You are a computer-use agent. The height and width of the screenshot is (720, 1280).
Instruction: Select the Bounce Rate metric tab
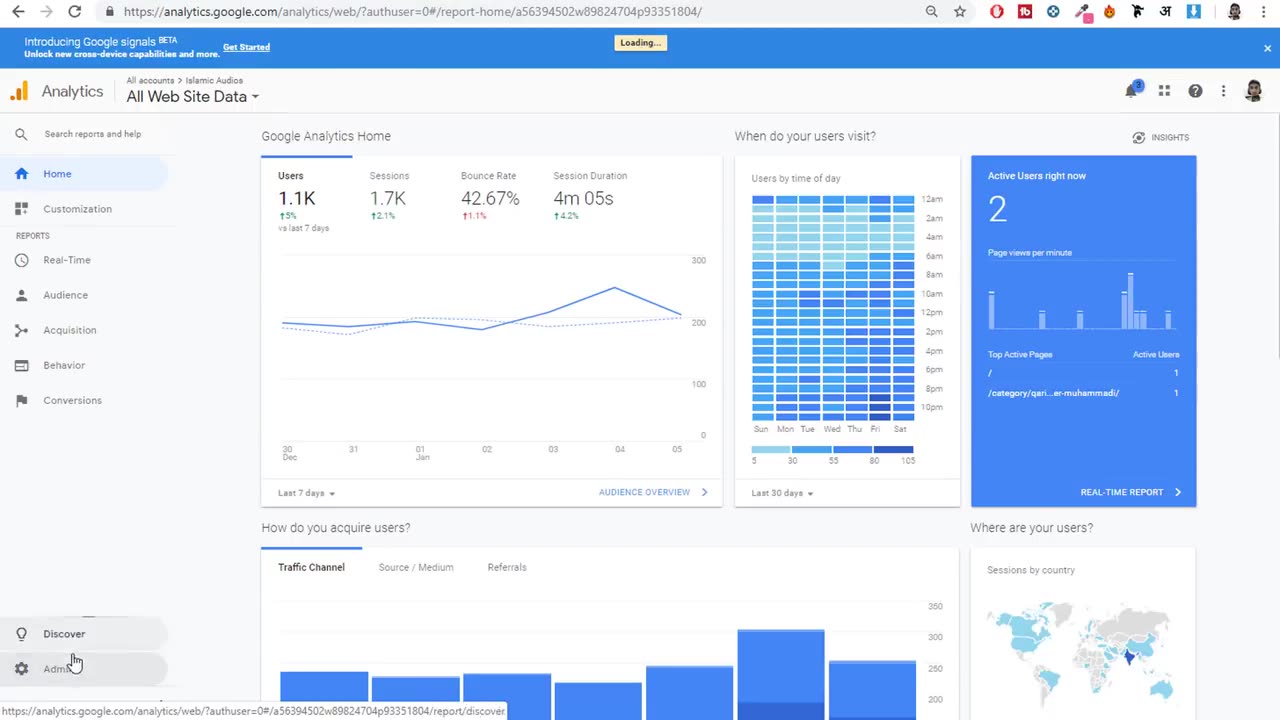490,196
